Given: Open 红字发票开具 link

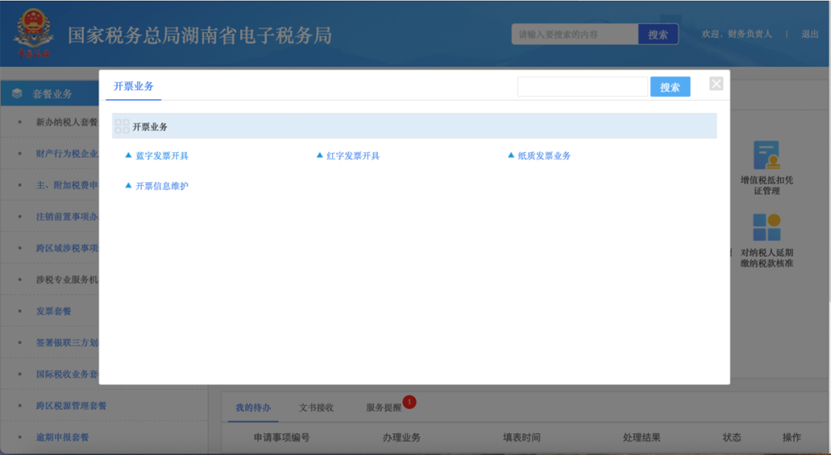Looking at the screenshot, I should tap(353, 156).
